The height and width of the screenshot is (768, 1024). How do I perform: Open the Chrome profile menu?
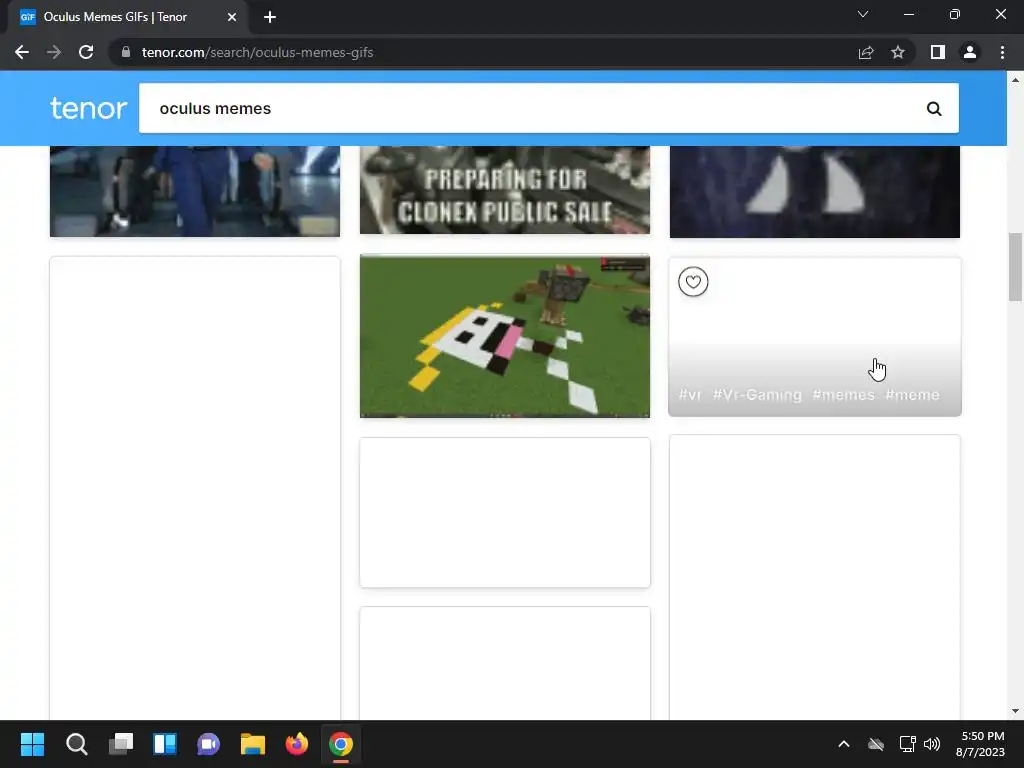coord(970,52)
